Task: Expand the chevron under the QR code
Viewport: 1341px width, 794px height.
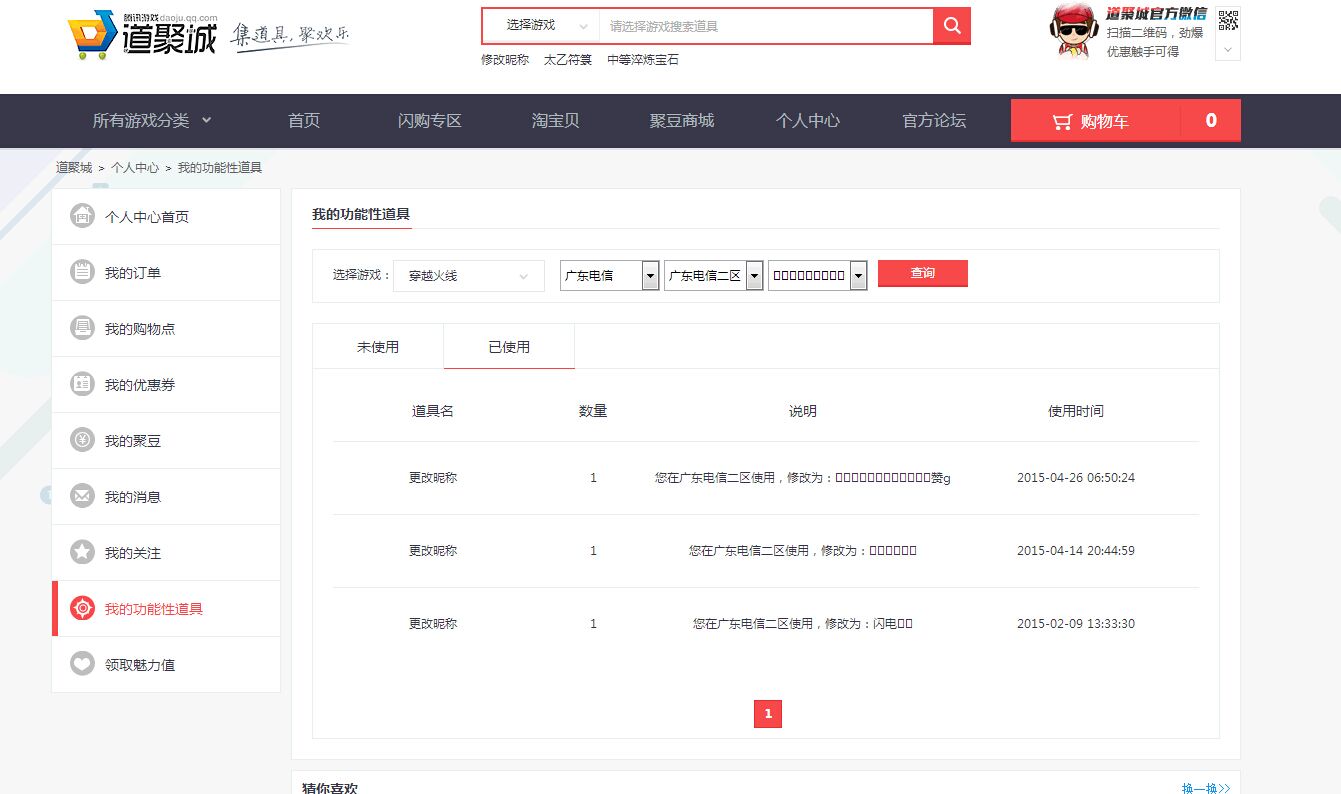Action: click(x=1228, y=48)
